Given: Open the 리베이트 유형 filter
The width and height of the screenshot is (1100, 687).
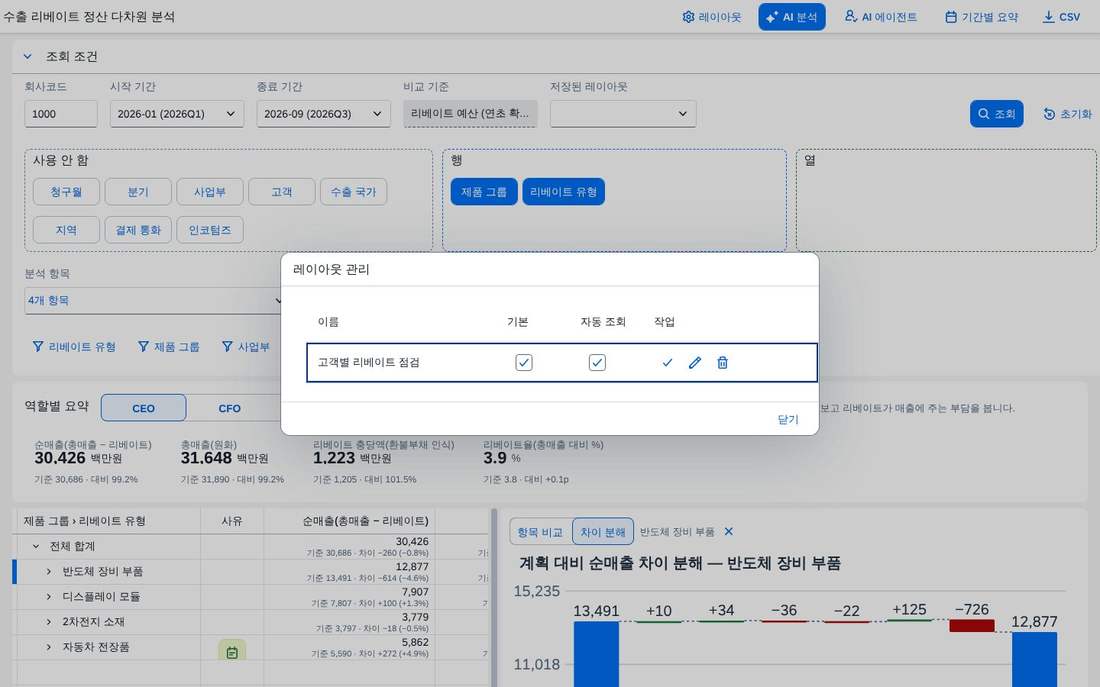Looking at the screenshot, I should click(x=74, y=347).
